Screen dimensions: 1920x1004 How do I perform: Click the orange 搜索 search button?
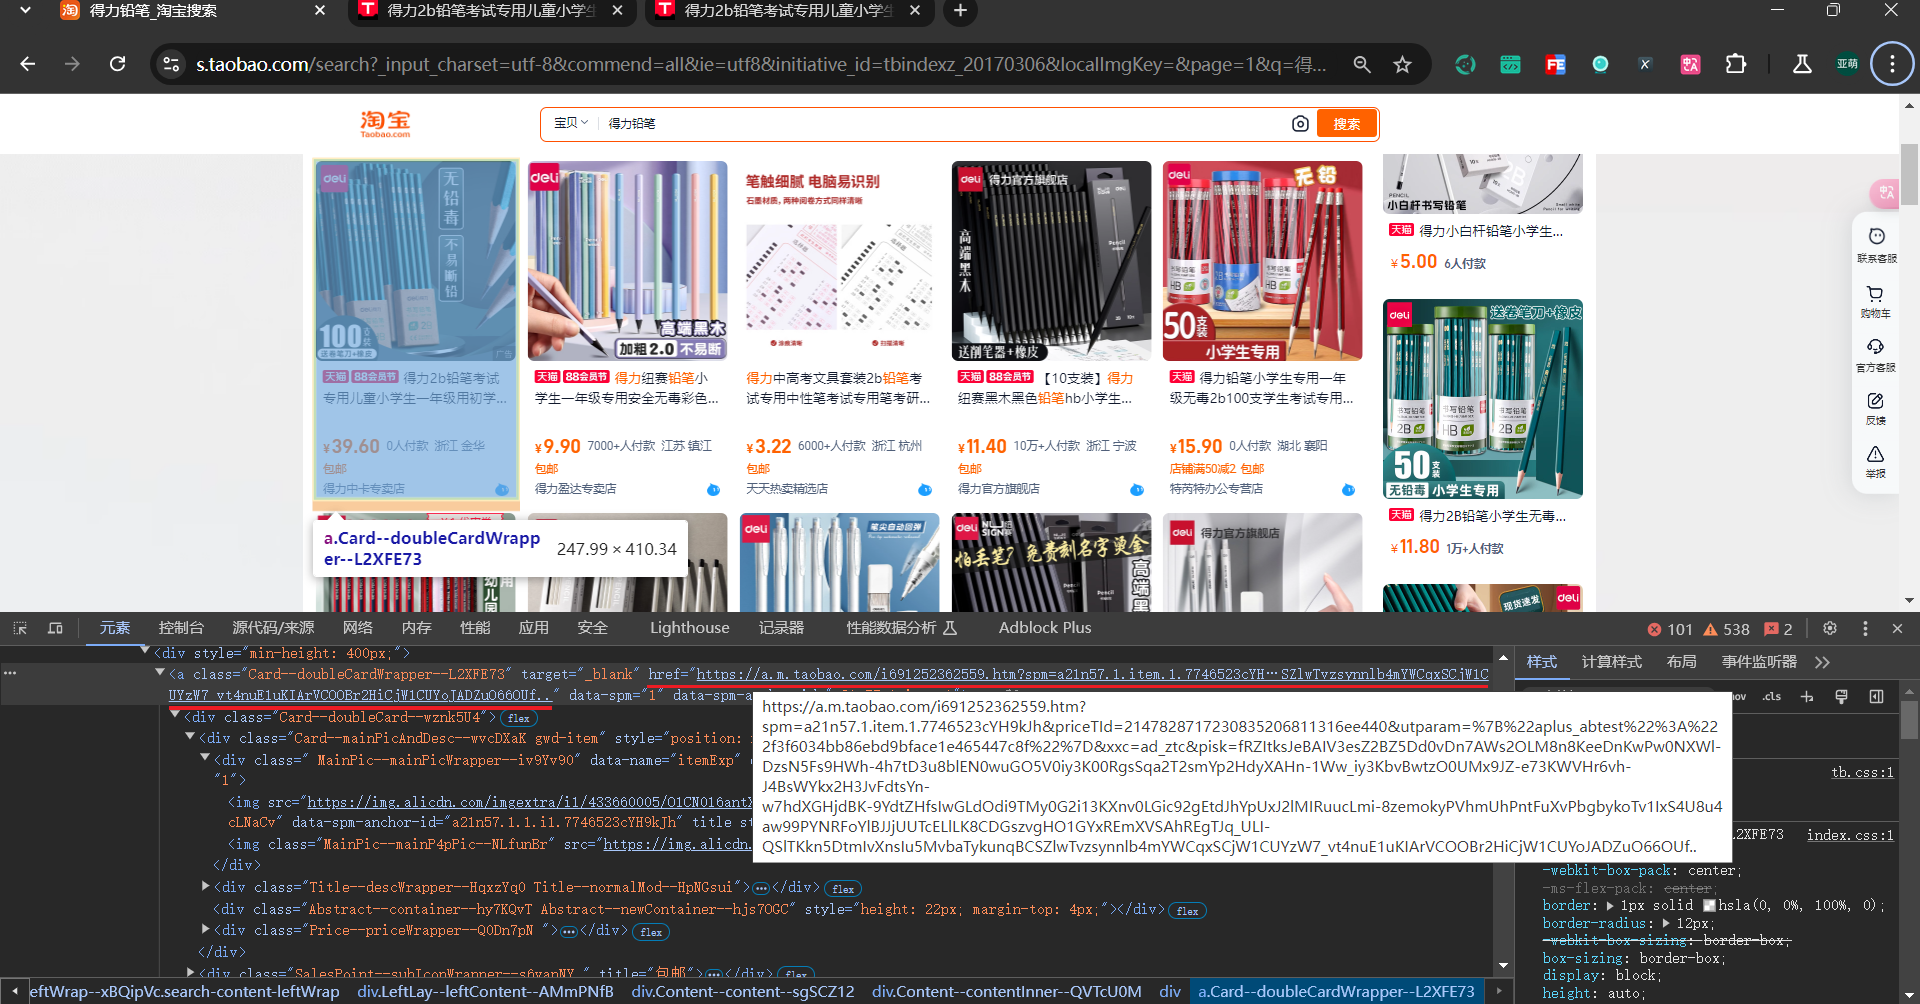(x=1346, y=123)
